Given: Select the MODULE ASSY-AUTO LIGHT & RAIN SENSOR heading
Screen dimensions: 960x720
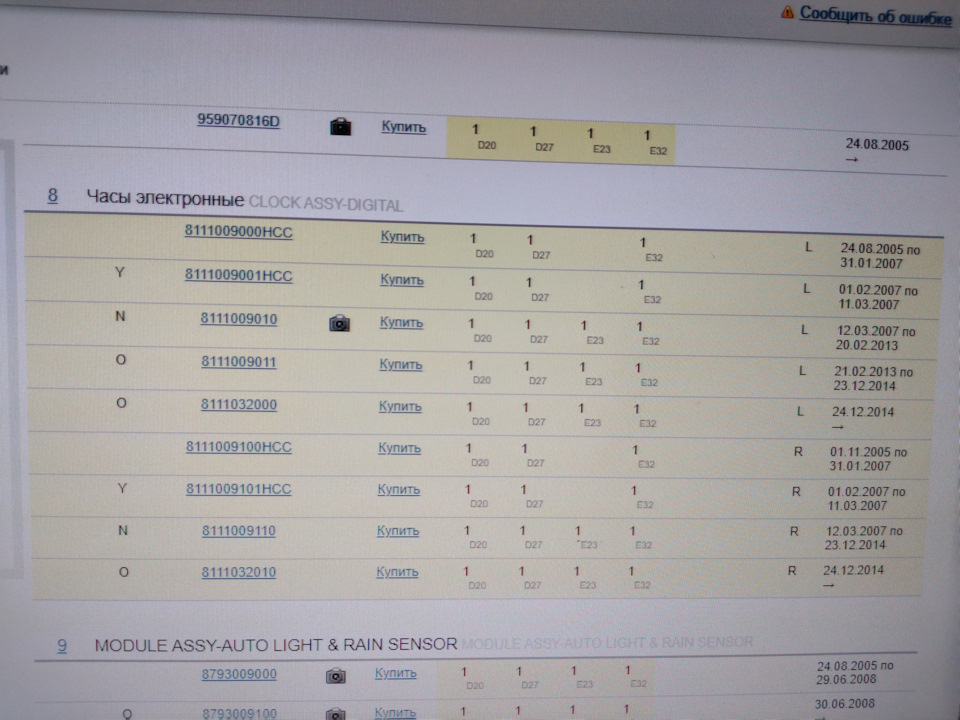Looking at the screenshot, I should coord(276,645).
